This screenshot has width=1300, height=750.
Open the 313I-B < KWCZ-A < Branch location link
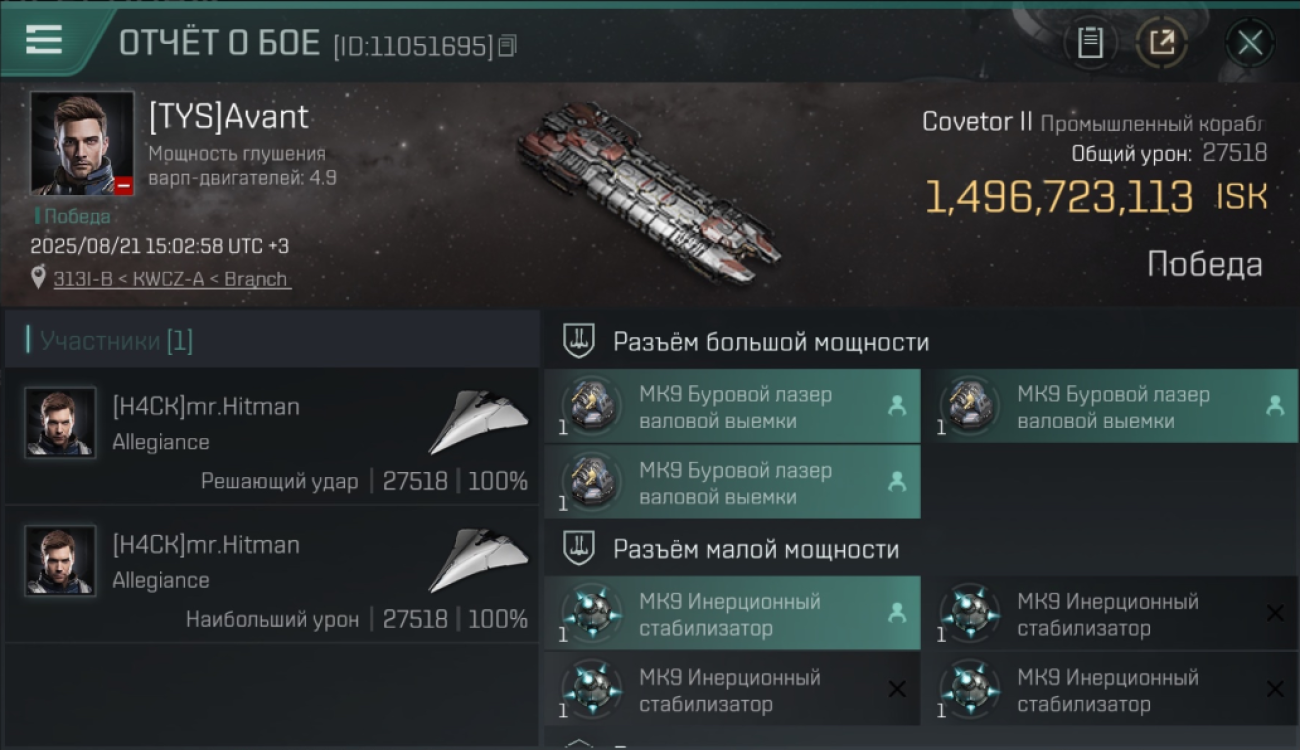pos(173,279)
